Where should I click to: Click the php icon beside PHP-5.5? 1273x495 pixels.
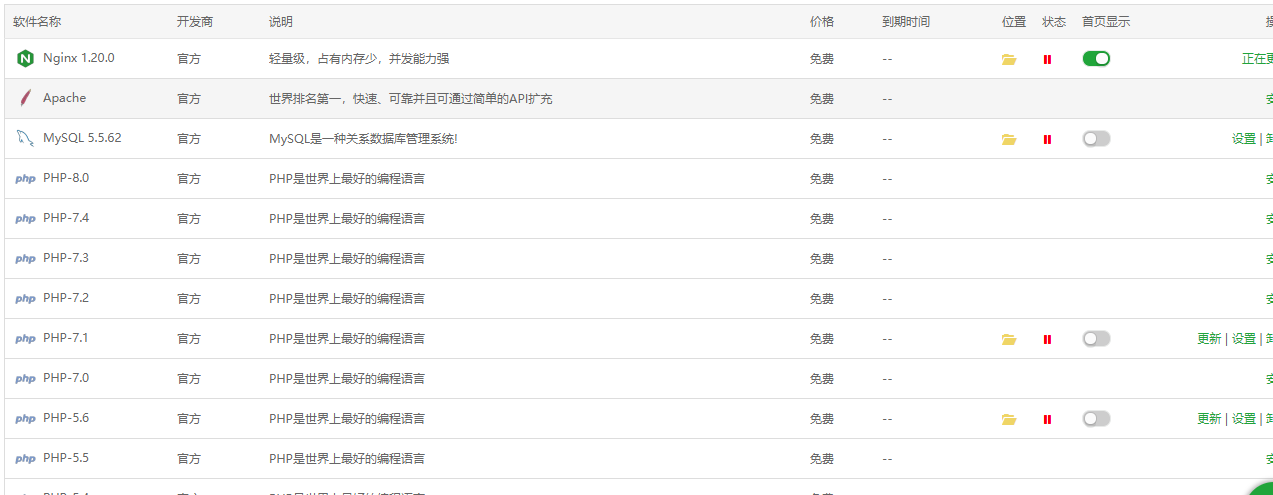click(x=25, y=459)
